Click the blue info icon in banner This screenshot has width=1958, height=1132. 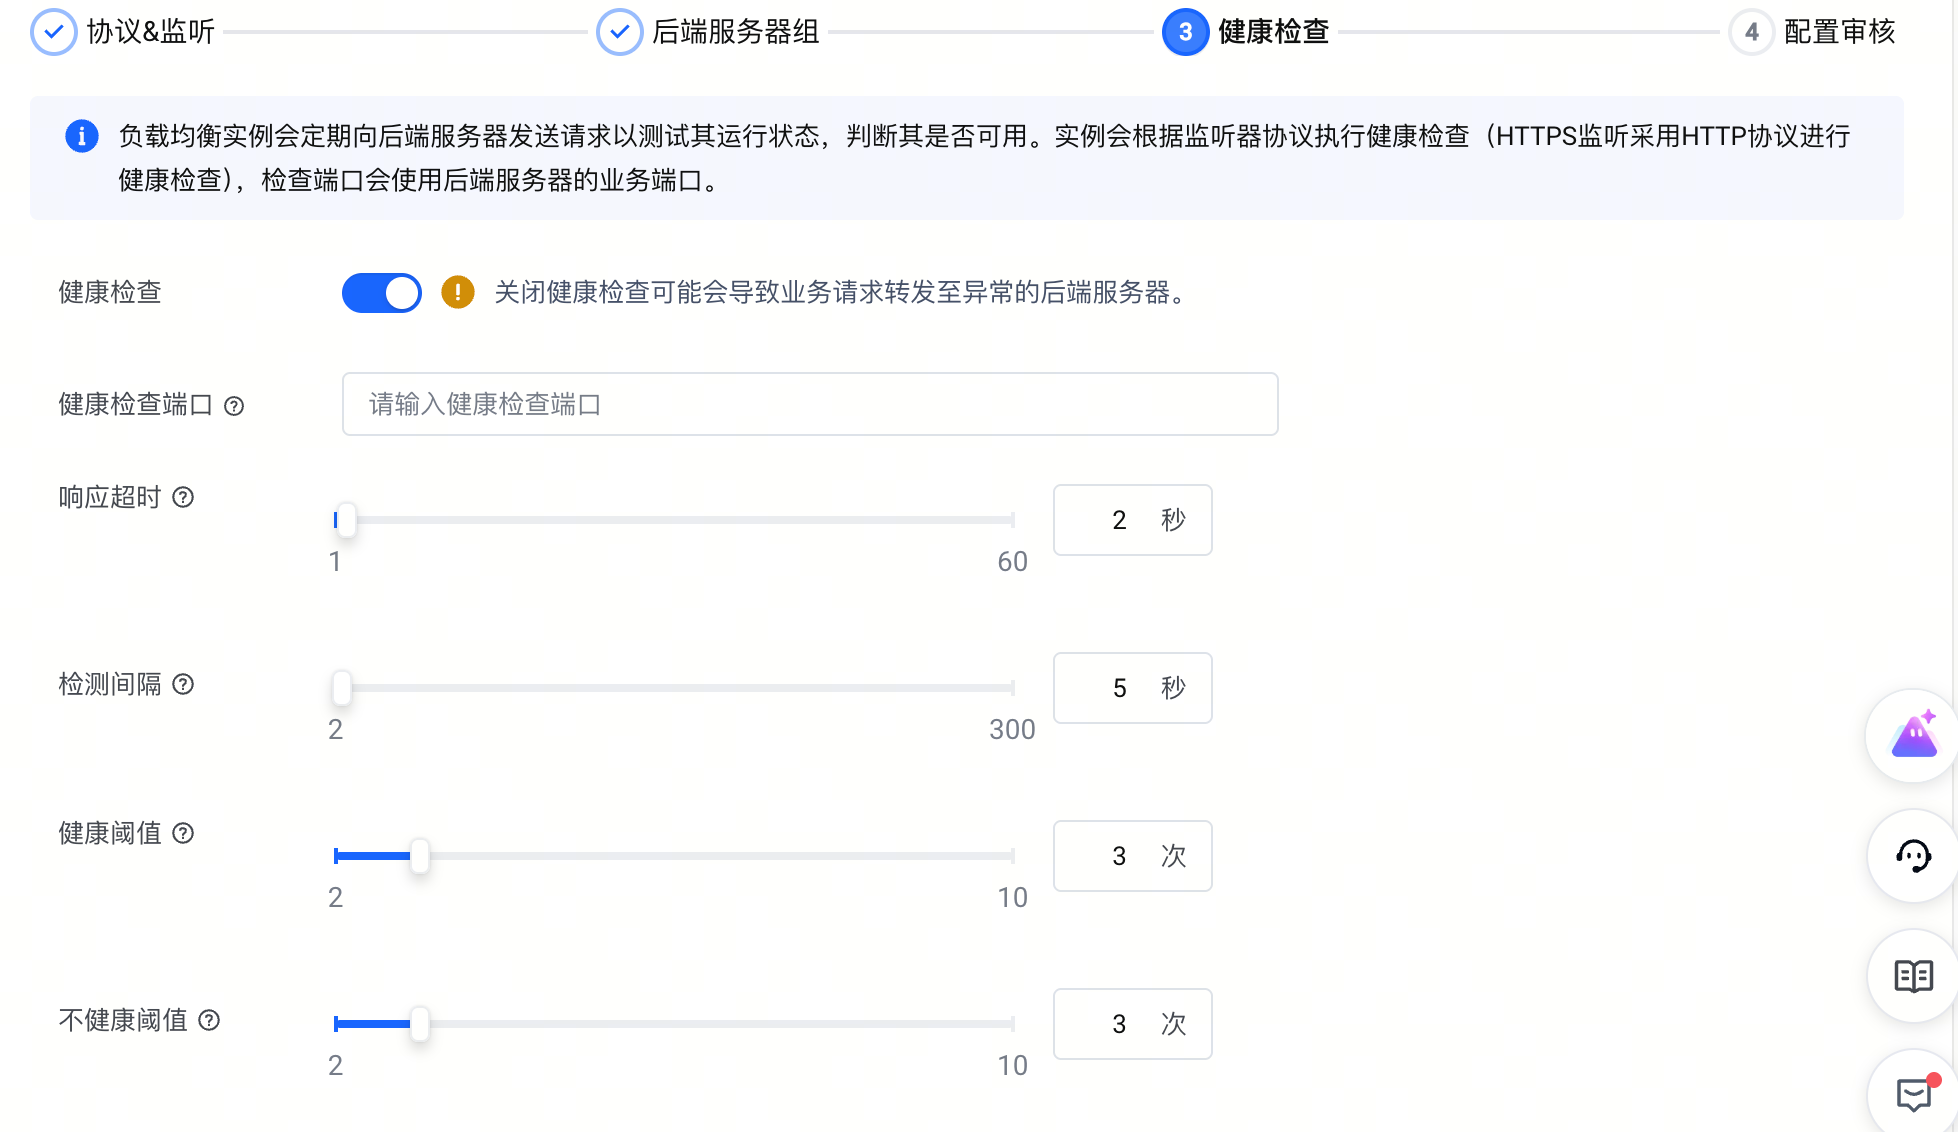82,136
